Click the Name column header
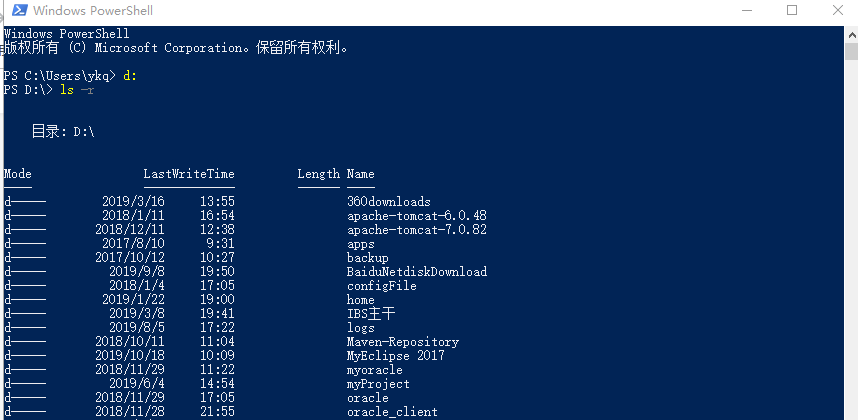The height and width of the screenshot is (420, 858). pyautogui.click(x=361, y=174)
